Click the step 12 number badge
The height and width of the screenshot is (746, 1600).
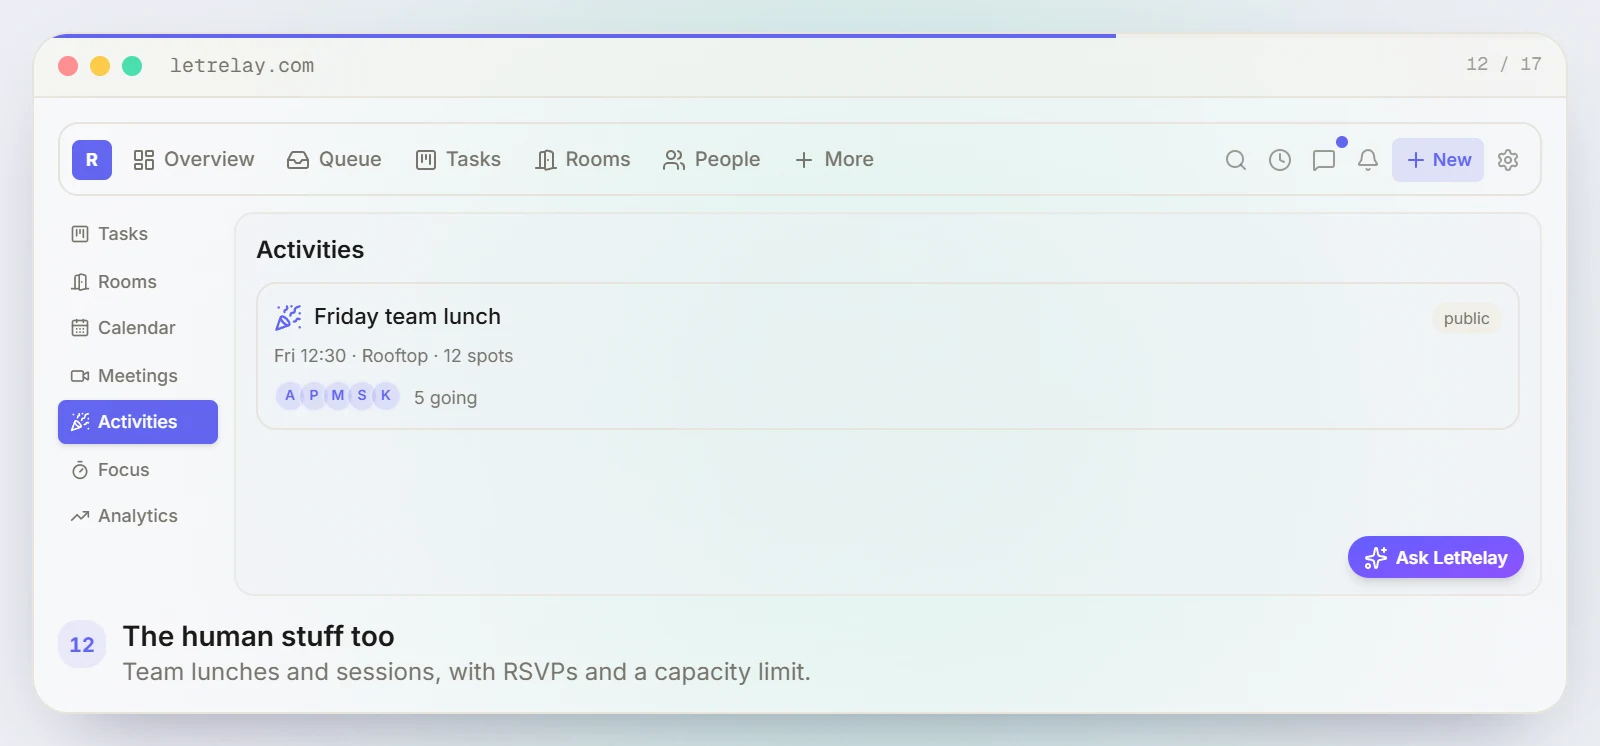82,644
